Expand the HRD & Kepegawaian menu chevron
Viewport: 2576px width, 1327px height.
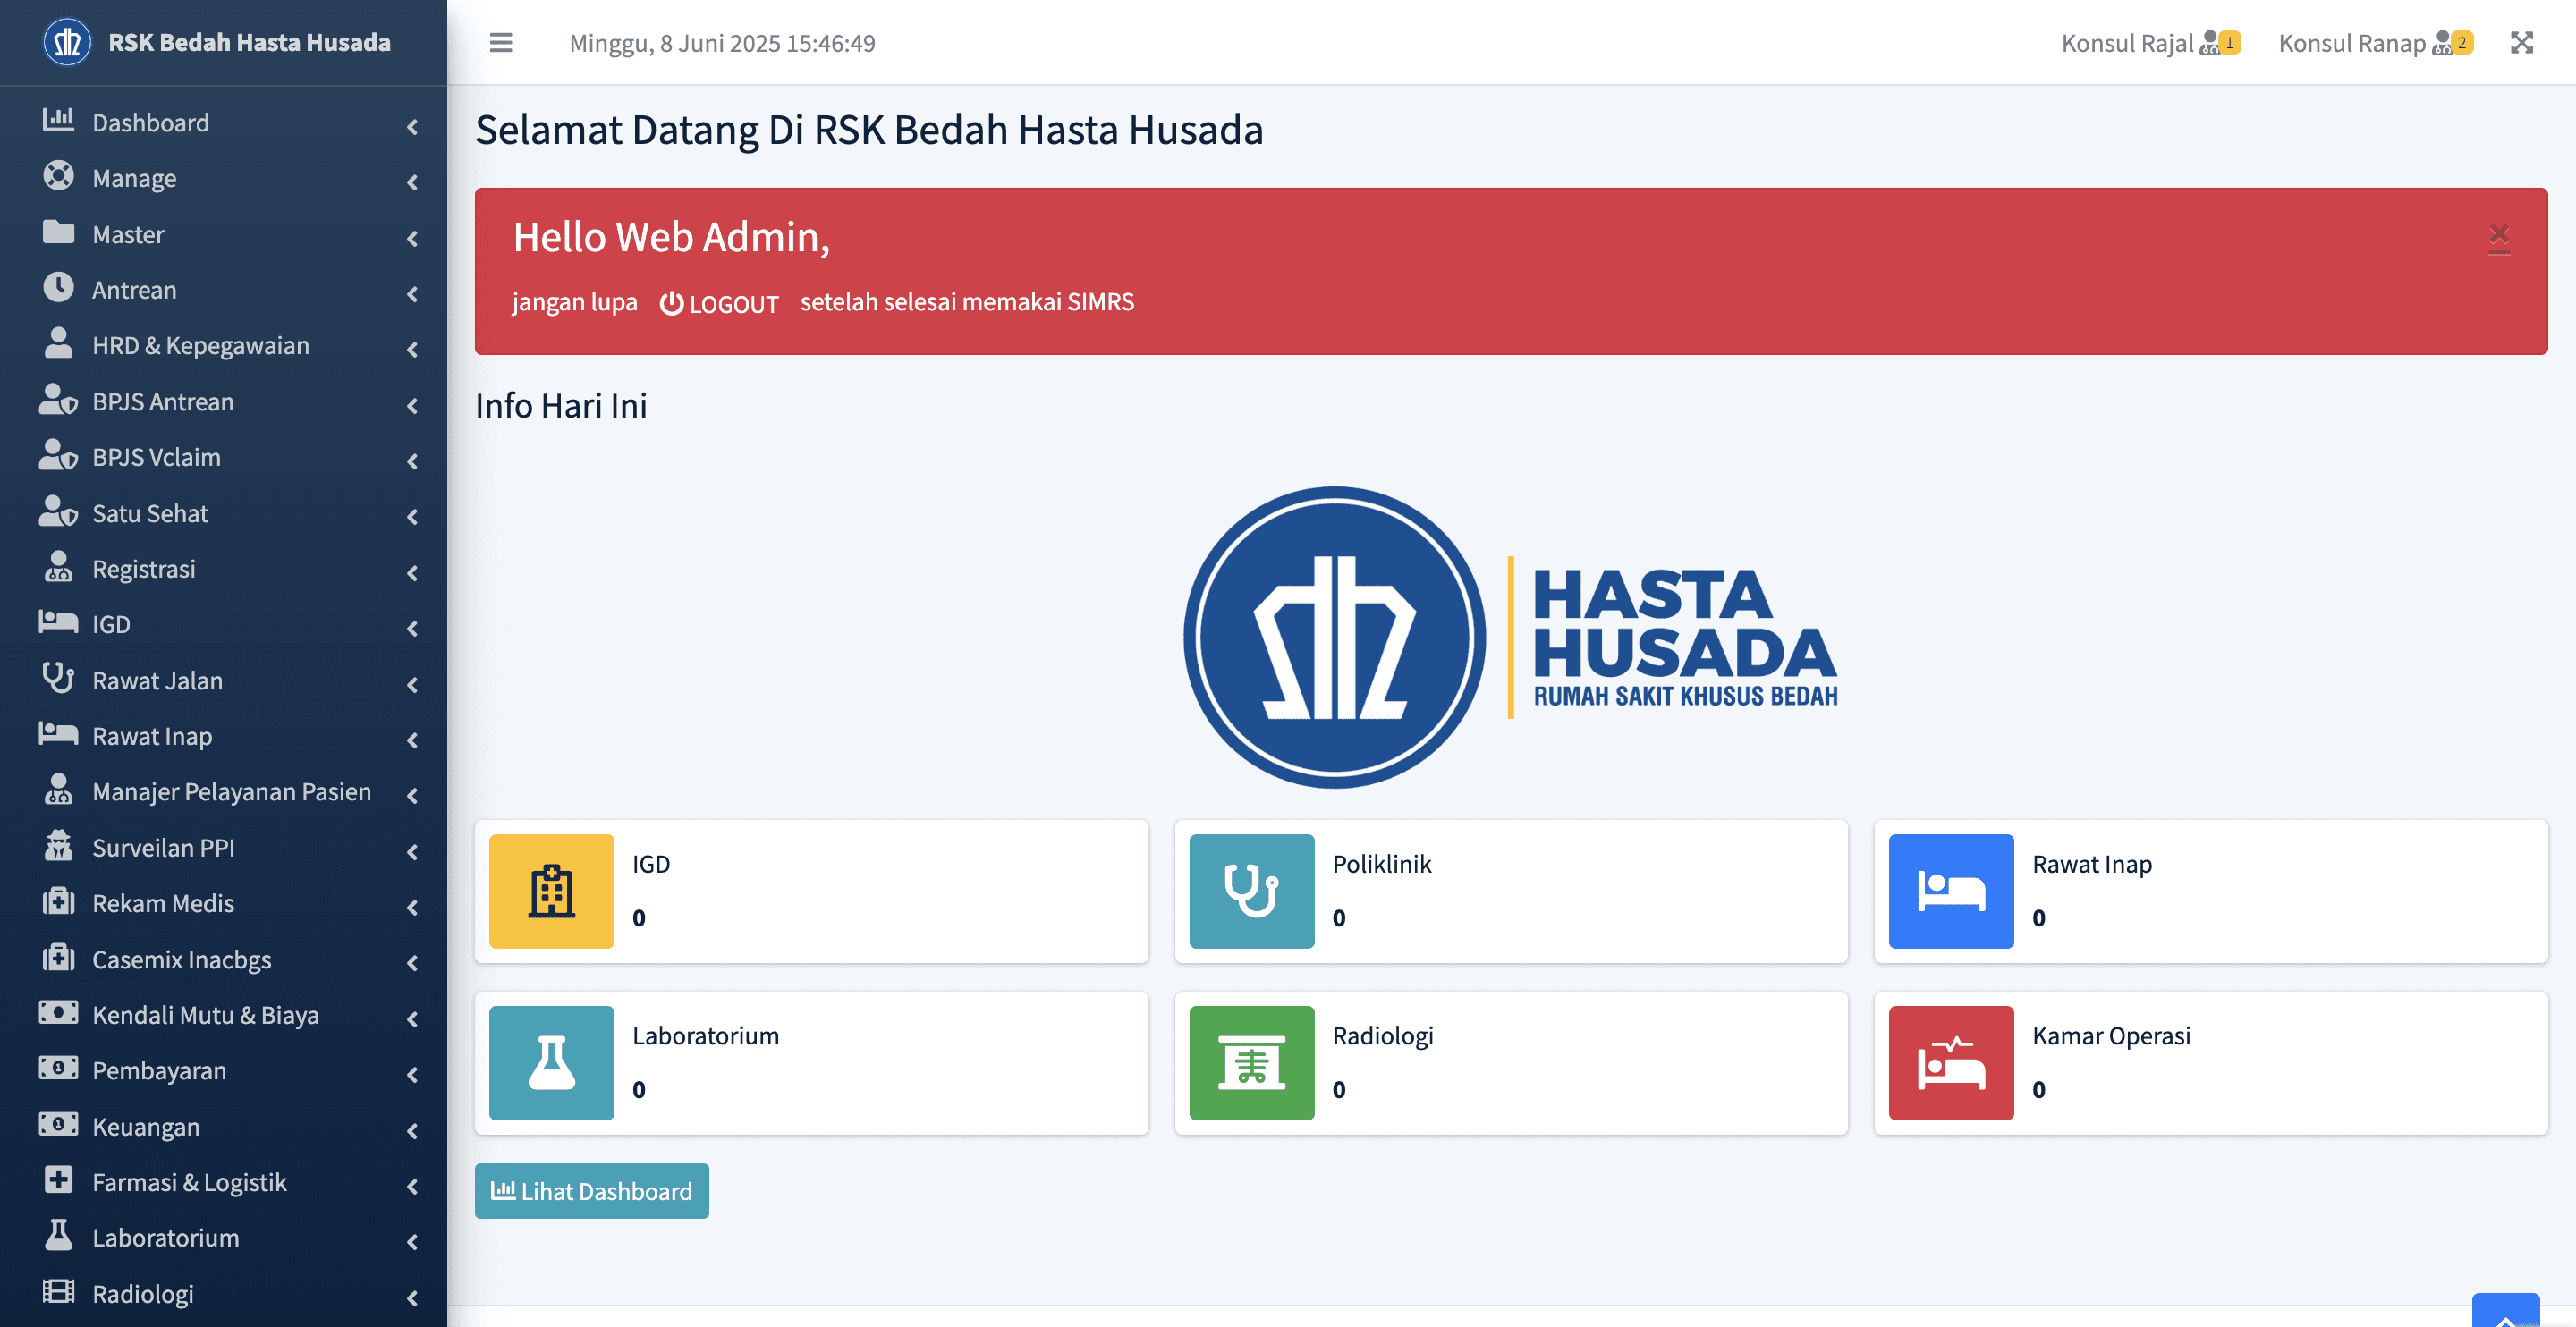point(412,349)
